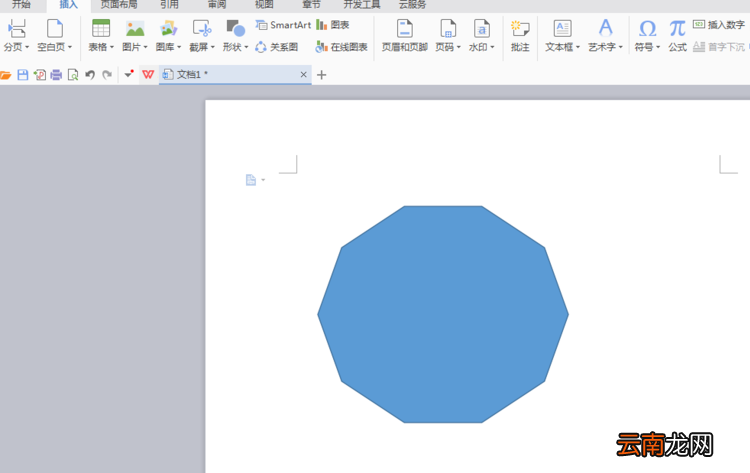The image size is (750, 473).
Task: Expand the 分页 dropdown arrow
Action: tap(27, 47)
